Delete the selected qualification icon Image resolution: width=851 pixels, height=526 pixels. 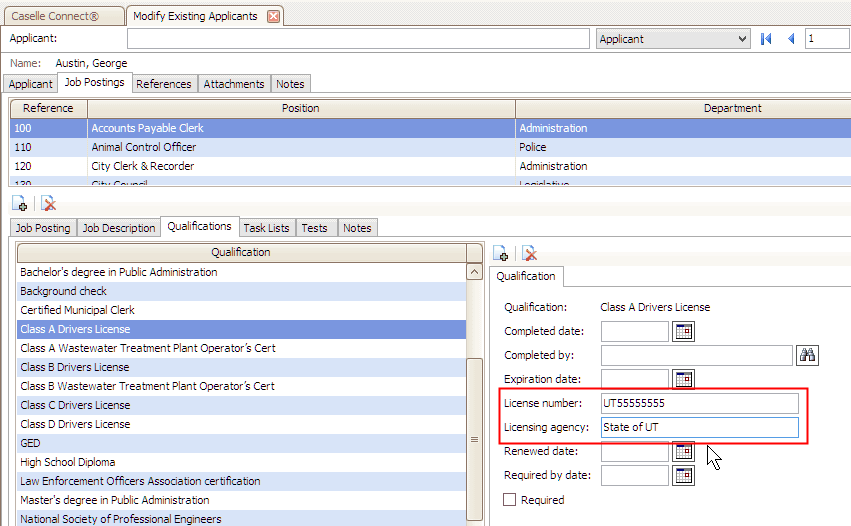pyautogui.click(x=529, y=254)
